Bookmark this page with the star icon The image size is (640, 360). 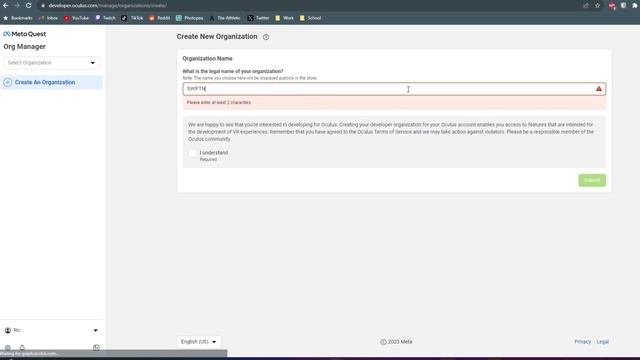(x=598, y=6)
